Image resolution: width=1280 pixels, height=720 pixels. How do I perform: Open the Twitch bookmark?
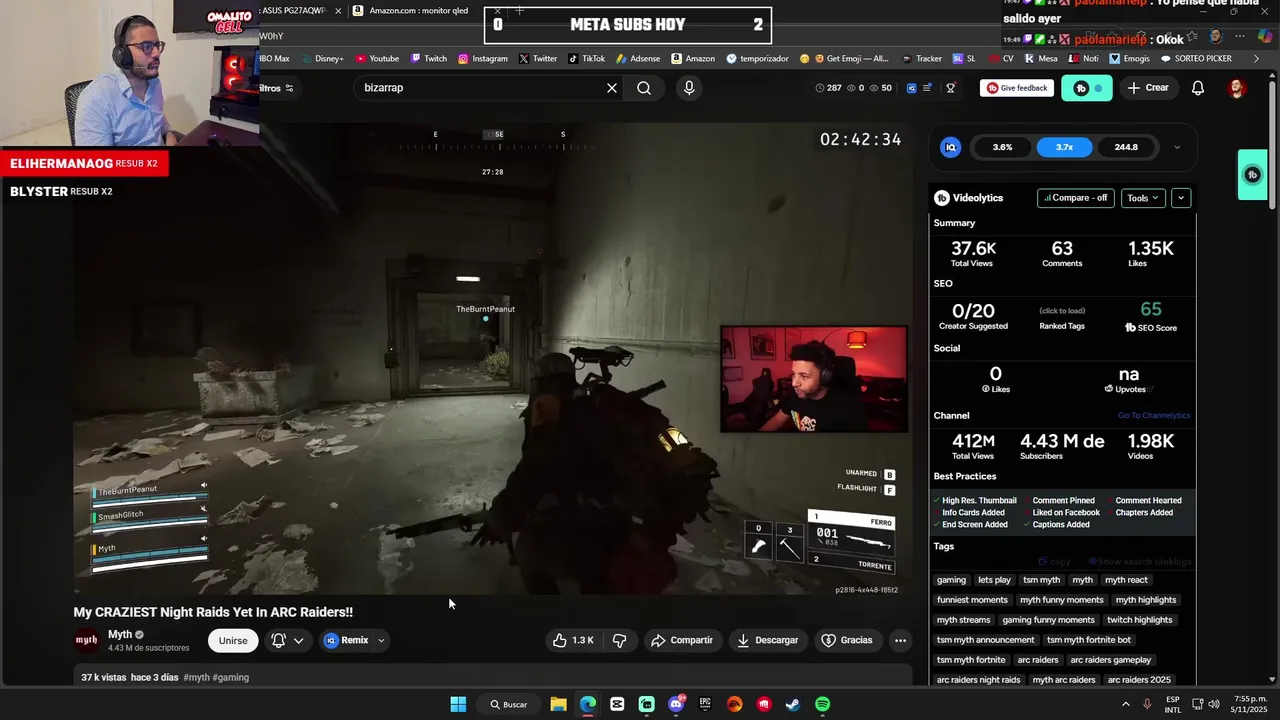click(x=428, y=59)
